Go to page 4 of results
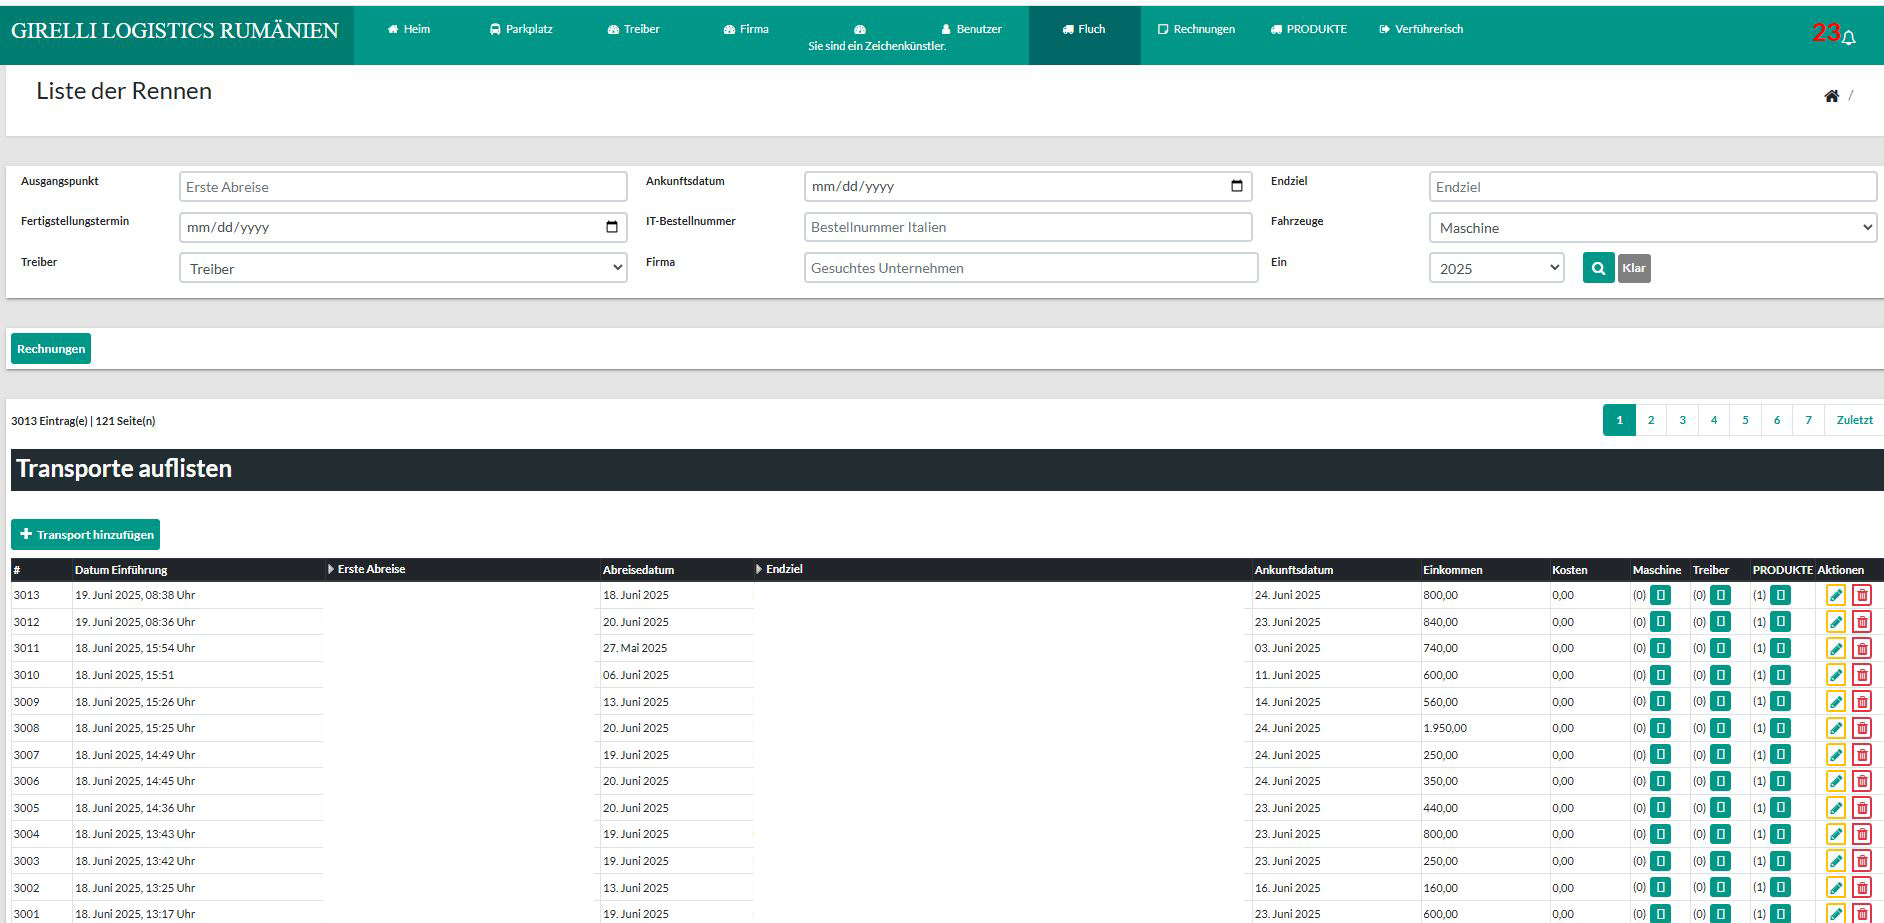The width and height of the screenshot is (1884, 923). click(x=1713, y=420)
